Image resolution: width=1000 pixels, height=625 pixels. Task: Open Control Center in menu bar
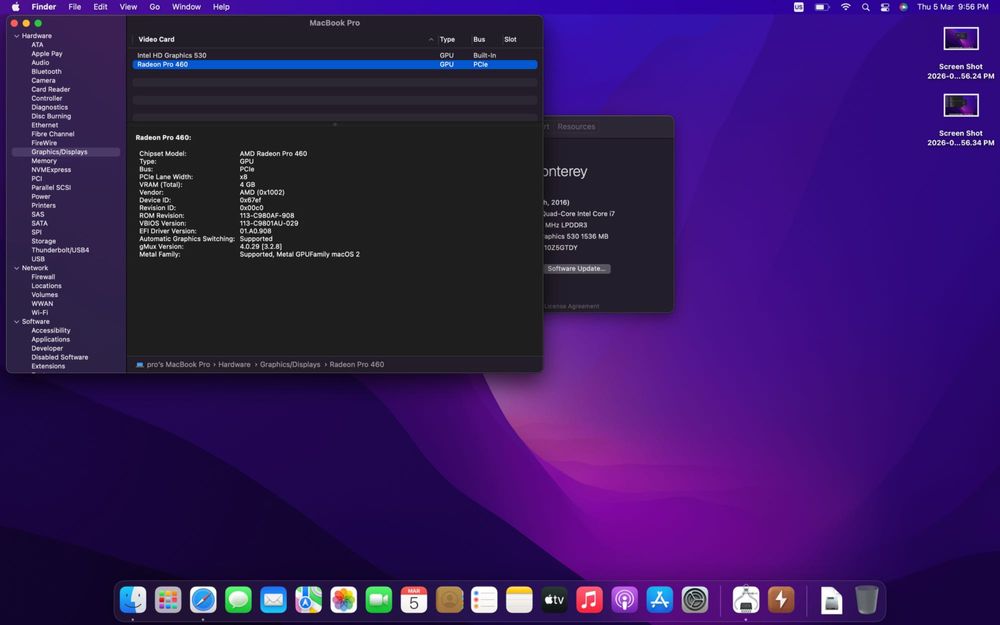point(884,7)
